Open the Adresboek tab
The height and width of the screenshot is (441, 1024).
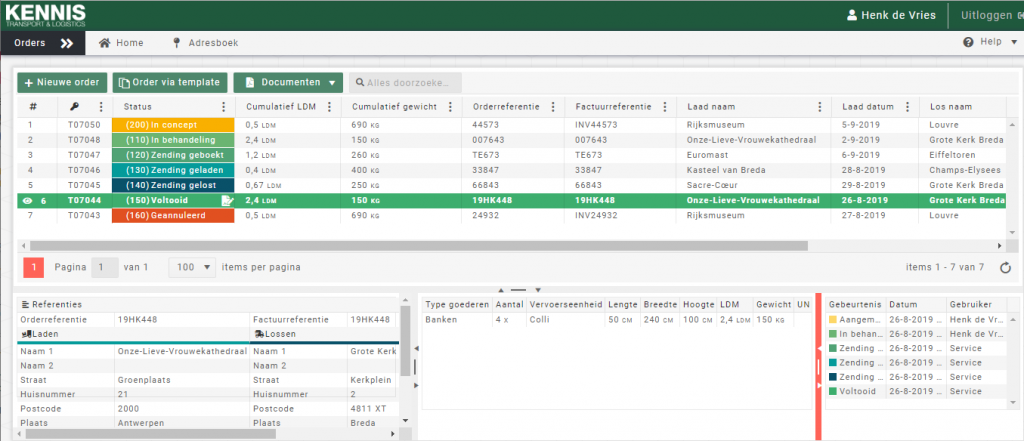coord(207,43)
